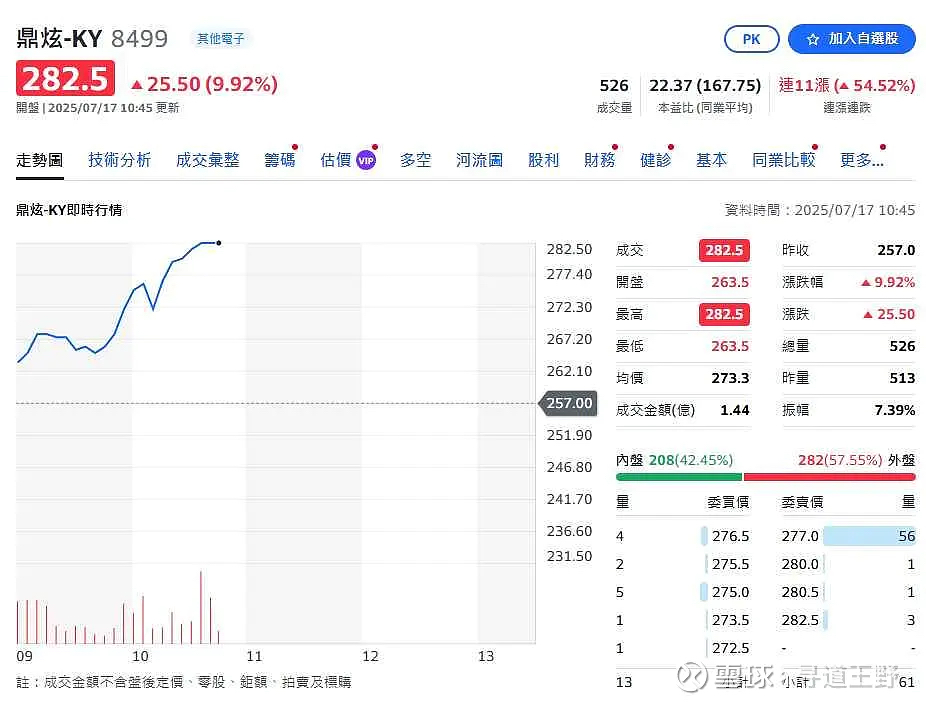Switch to the 技術分析 tab
926x705 pixels.
[x=120, y=160]
